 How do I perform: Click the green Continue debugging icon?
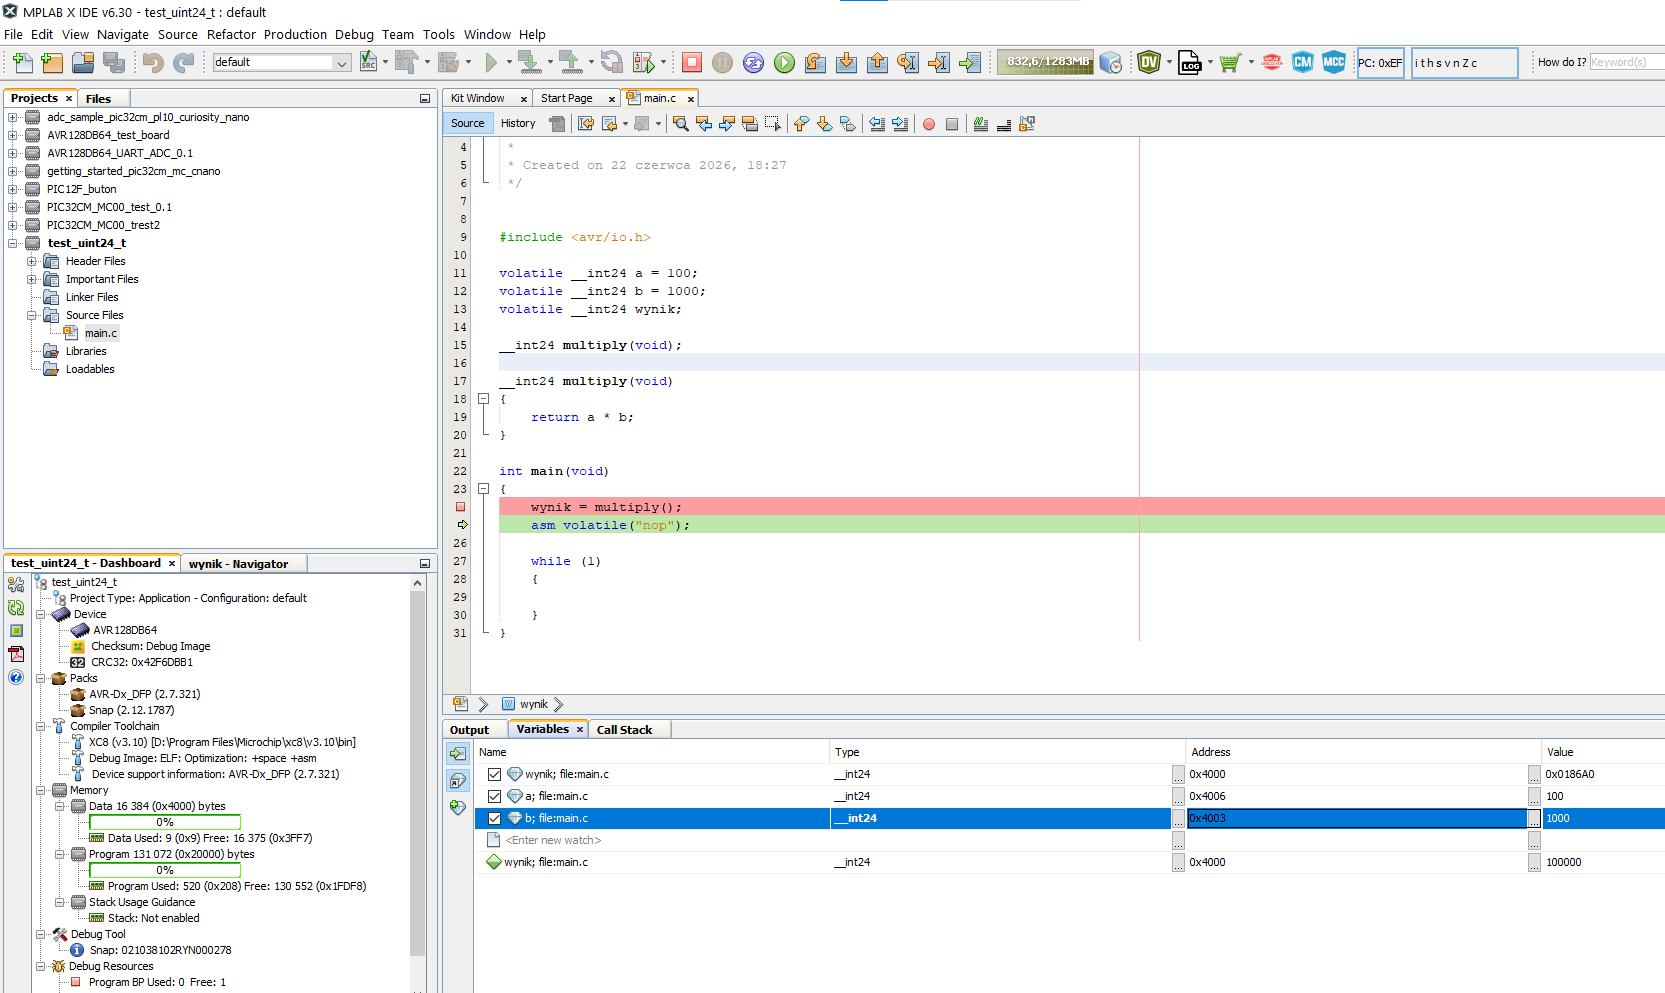[785, 62]
